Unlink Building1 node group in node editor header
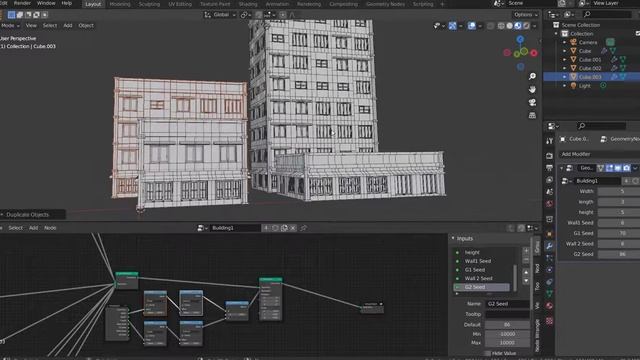The image size is (640, 360). tap(293, 228)
